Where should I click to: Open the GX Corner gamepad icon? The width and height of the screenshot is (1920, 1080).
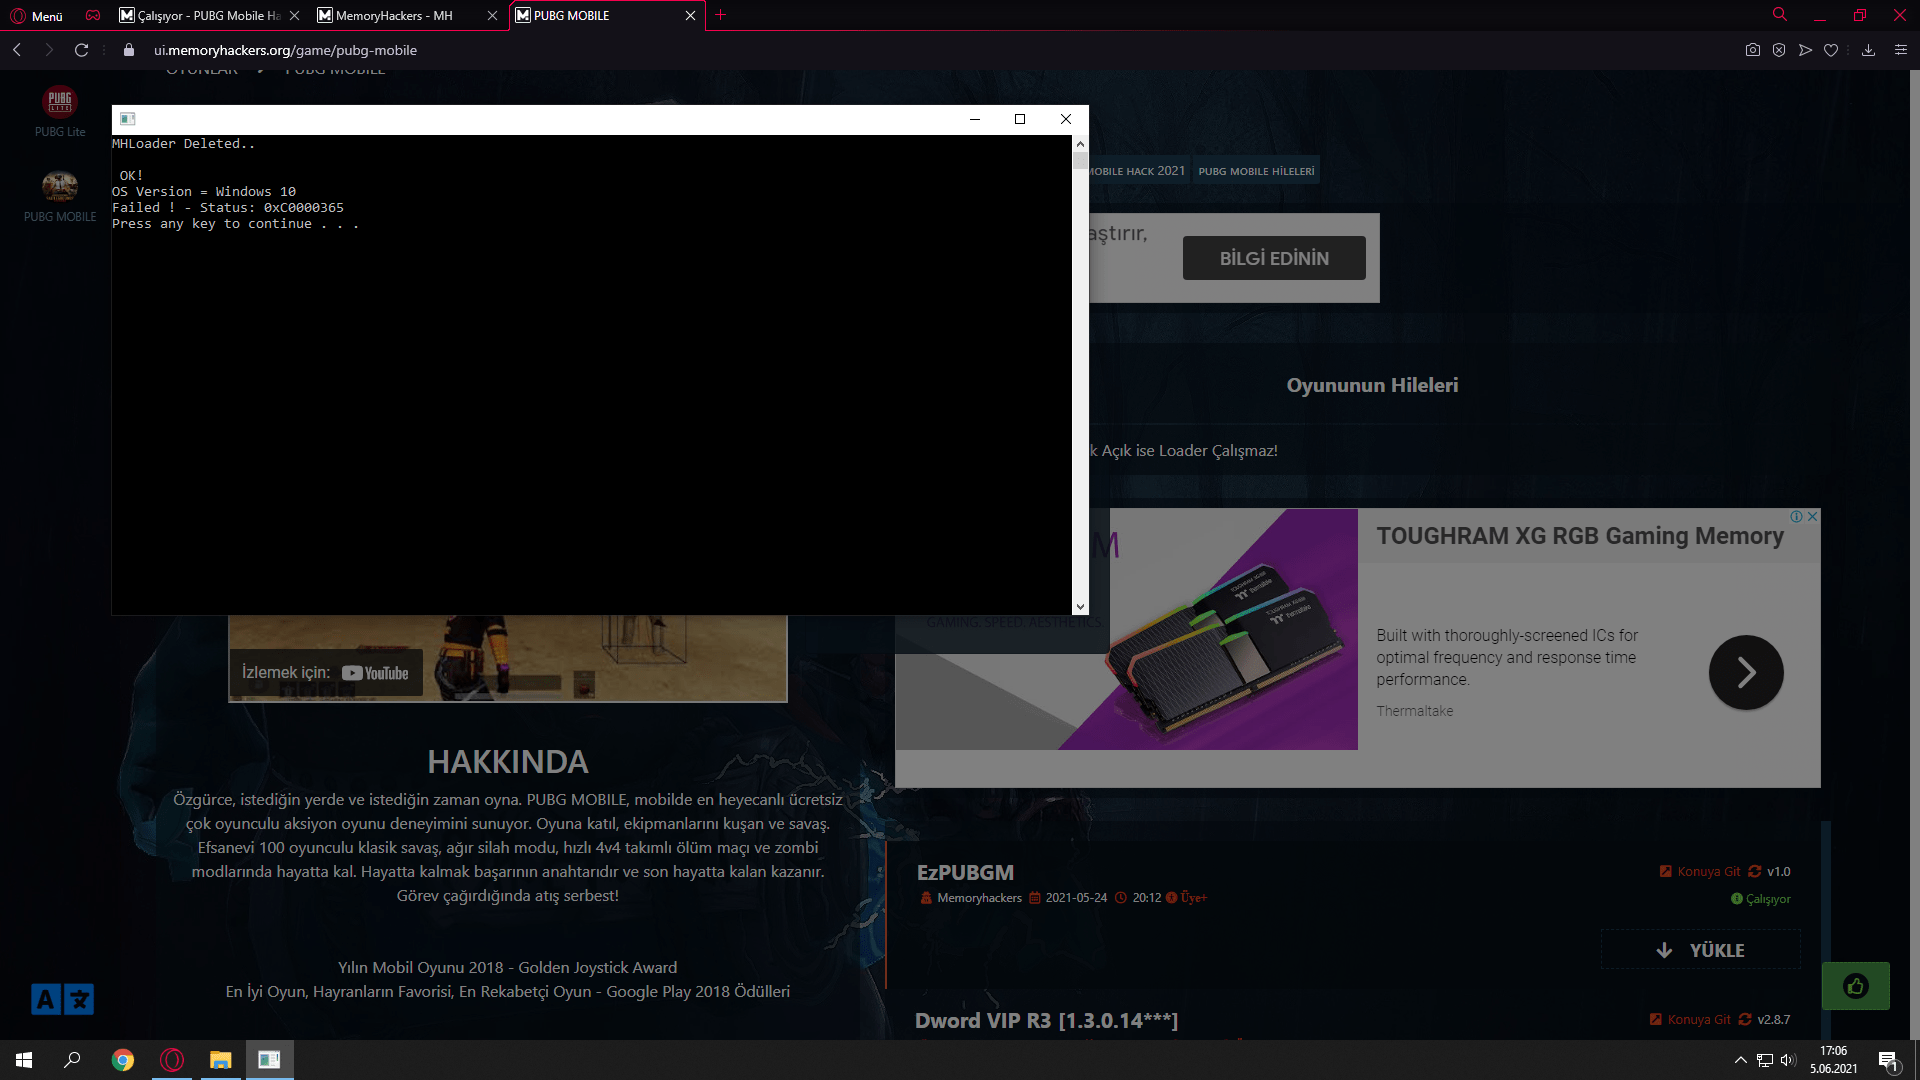click(x=93, y=15)
